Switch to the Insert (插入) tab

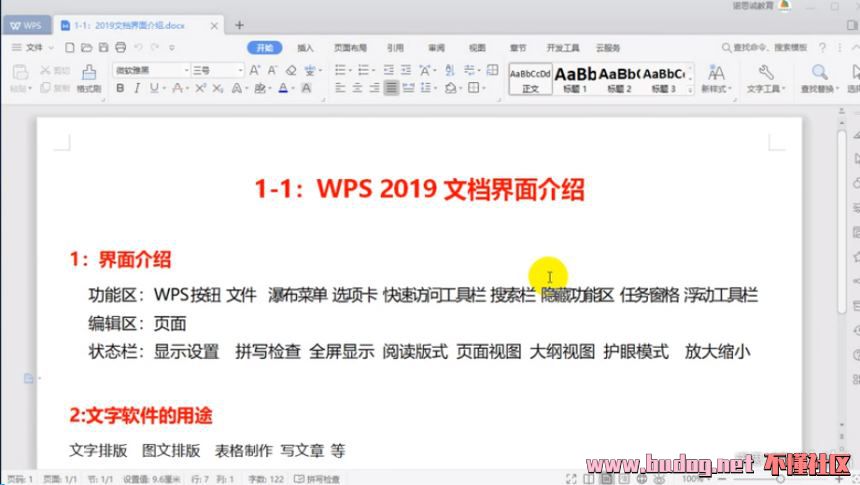pyautogui.click(x=305, y=48)
